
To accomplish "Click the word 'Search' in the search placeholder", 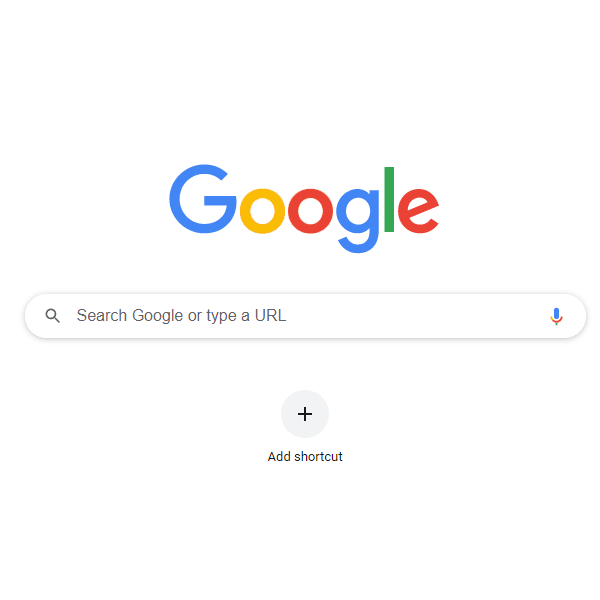I will point(102,316).
